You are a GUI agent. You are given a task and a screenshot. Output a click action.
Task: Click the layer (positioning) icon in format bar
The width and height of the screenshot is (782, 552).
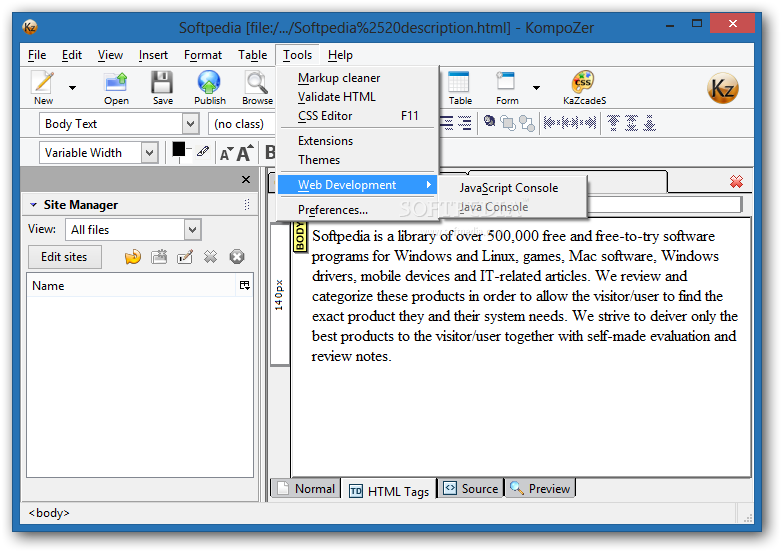click(490, 121)
